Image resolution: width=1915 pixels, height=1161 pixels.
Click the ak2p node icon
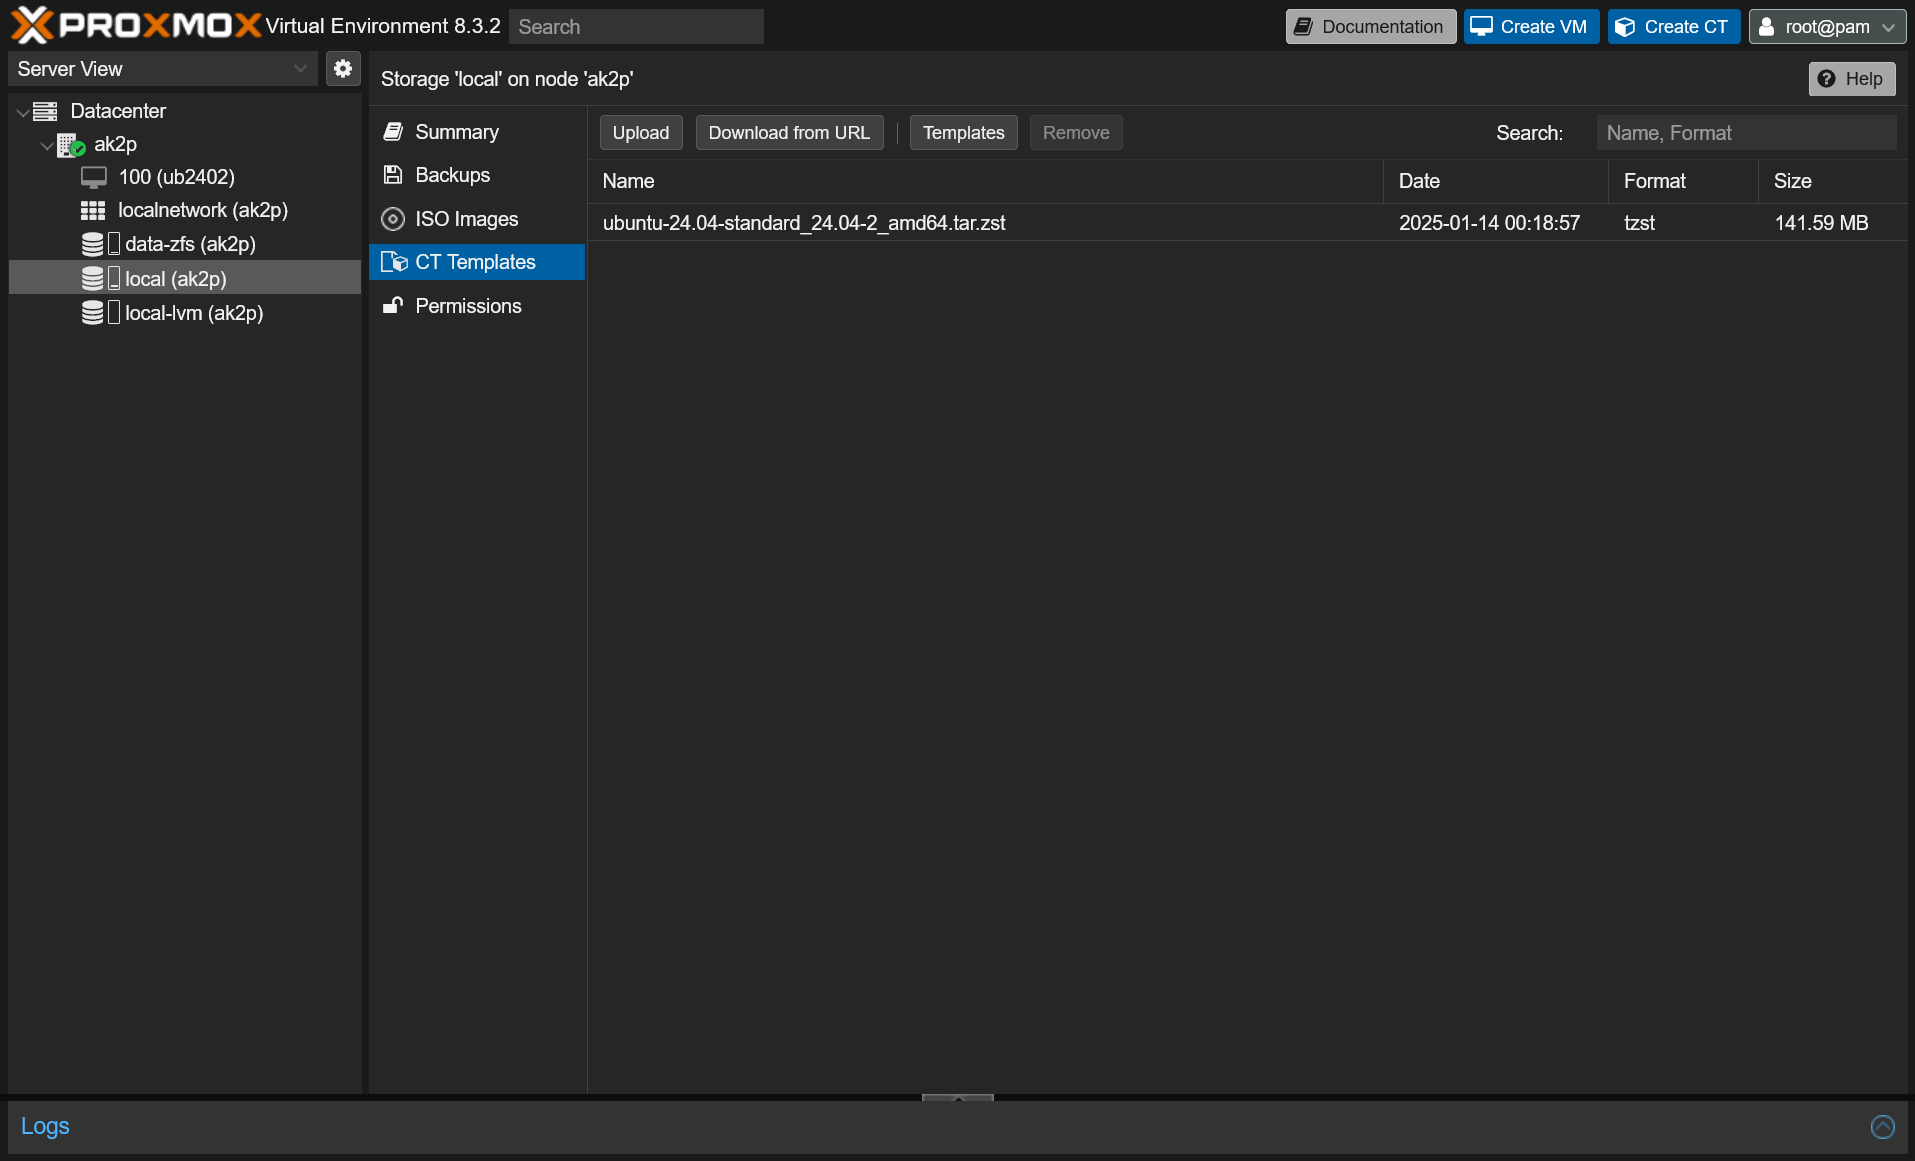tap(70, 145)
